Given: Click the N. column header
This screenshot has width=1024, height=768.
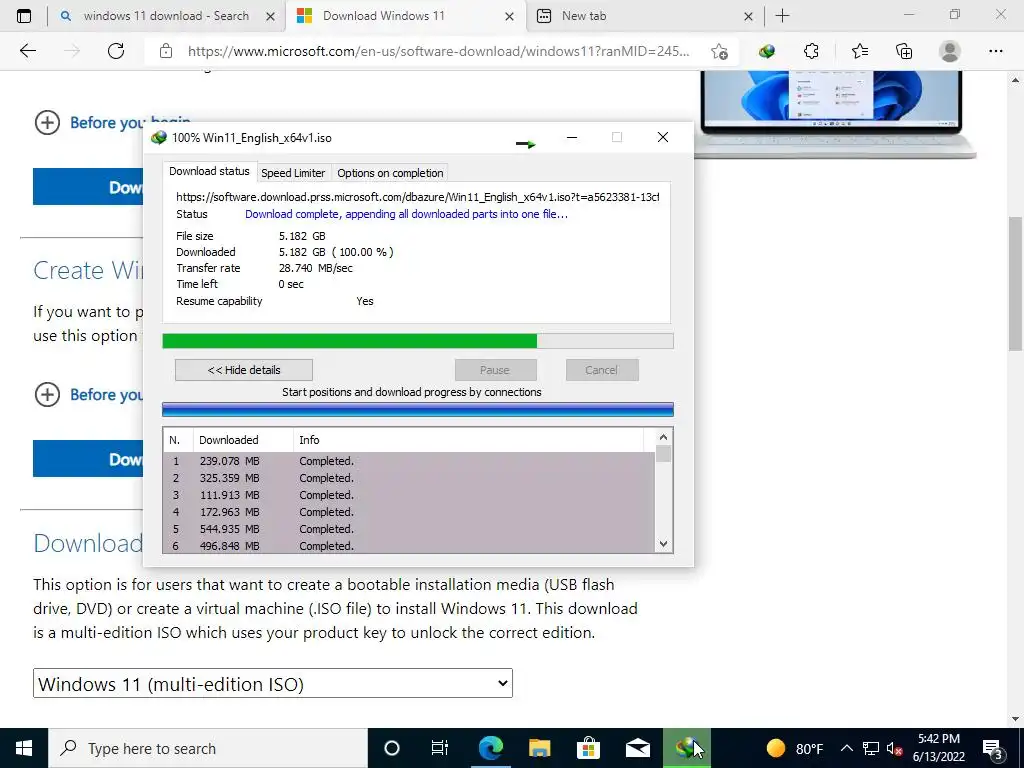Looking at the screenshot, I should click(178, 440).
